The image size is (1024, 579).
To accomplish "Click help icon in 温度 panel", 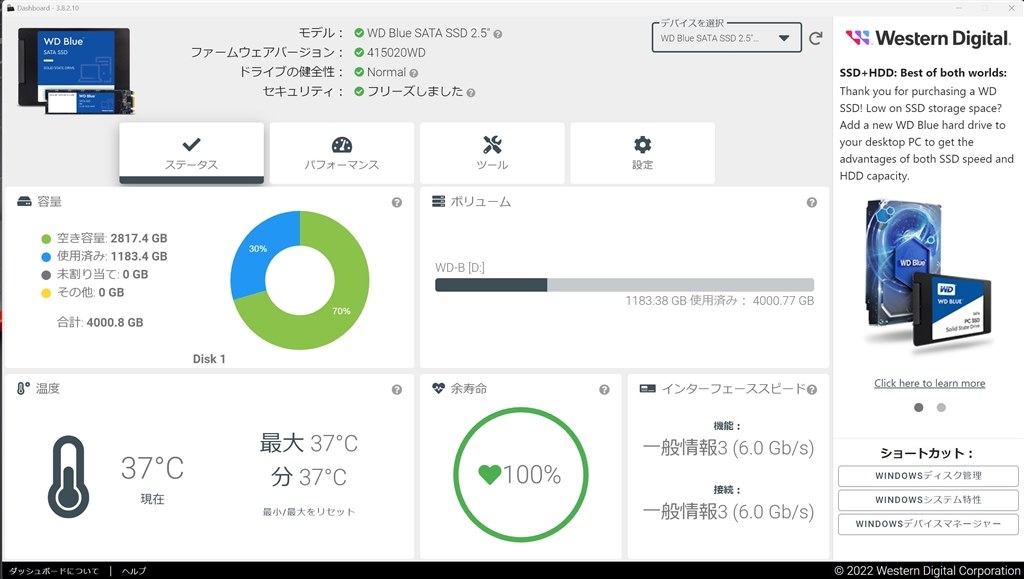I will pyautogui.click(x=397, y=390).
